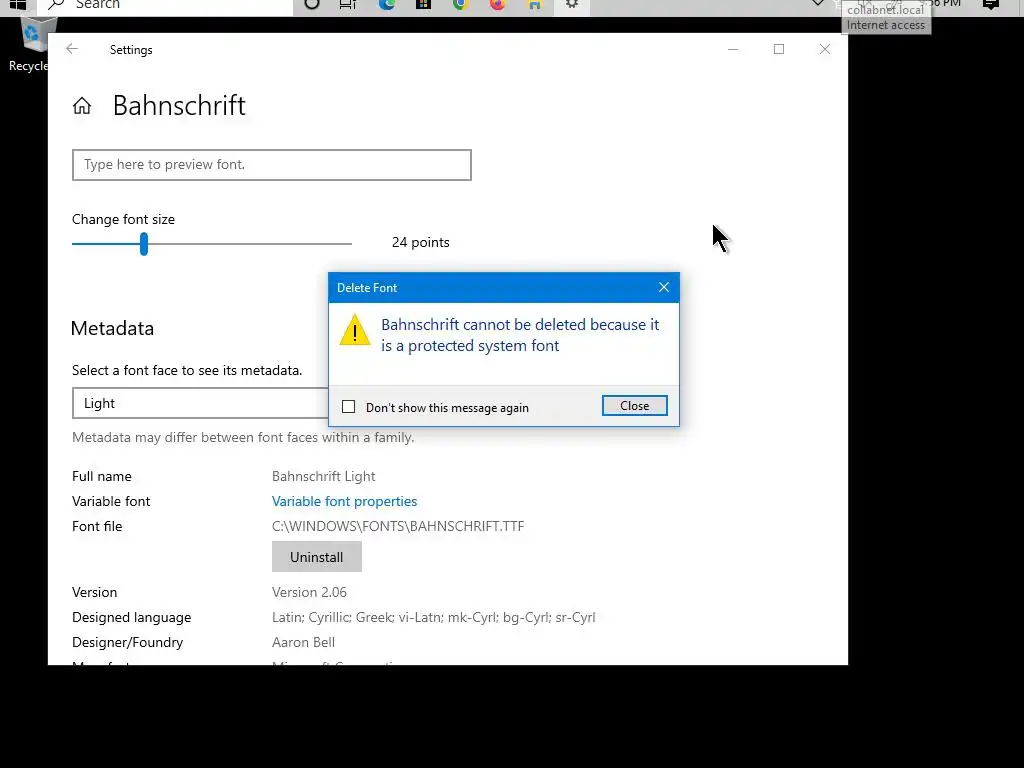The height and width of the screenshot is (768, 1024).
Task: Click the font file path C:\WINDOWS\FONTS\BAHNSCHRIFT.TTF
Action: click(398, 526)
